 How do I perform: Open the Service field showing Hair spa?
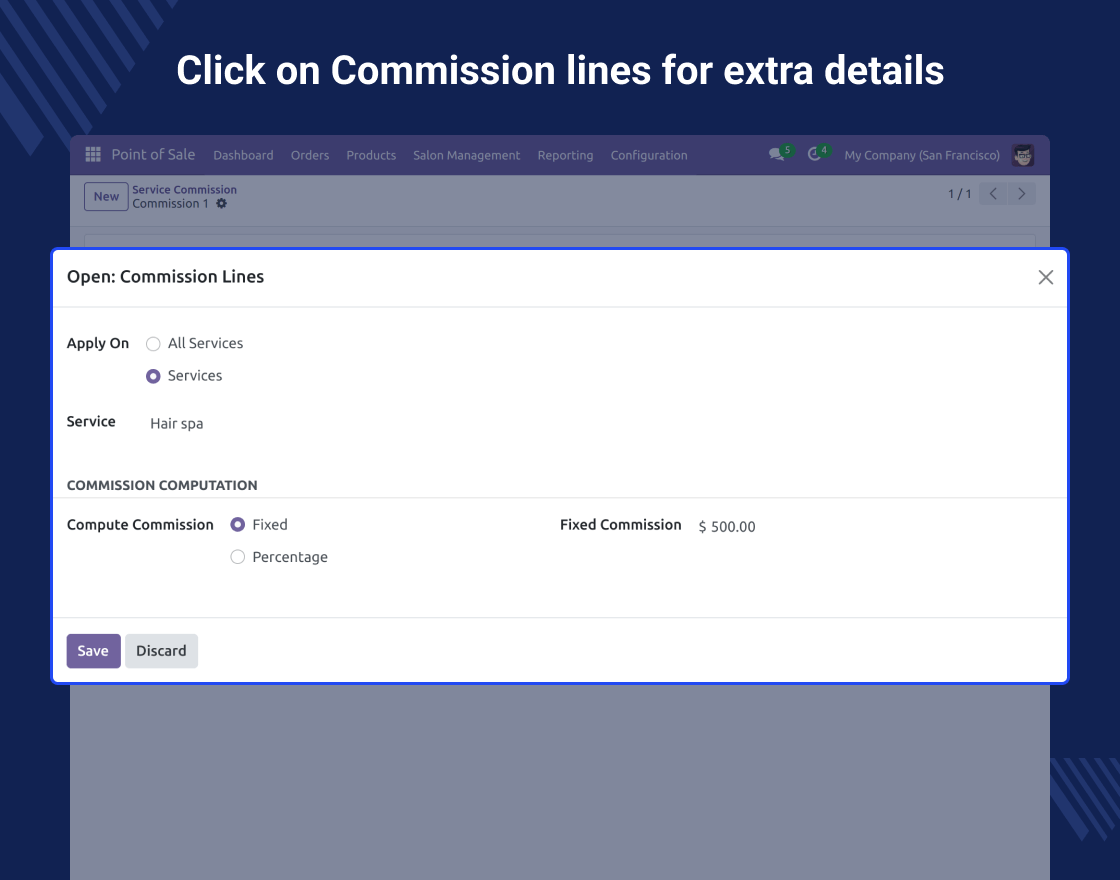(x=343, y=424)
